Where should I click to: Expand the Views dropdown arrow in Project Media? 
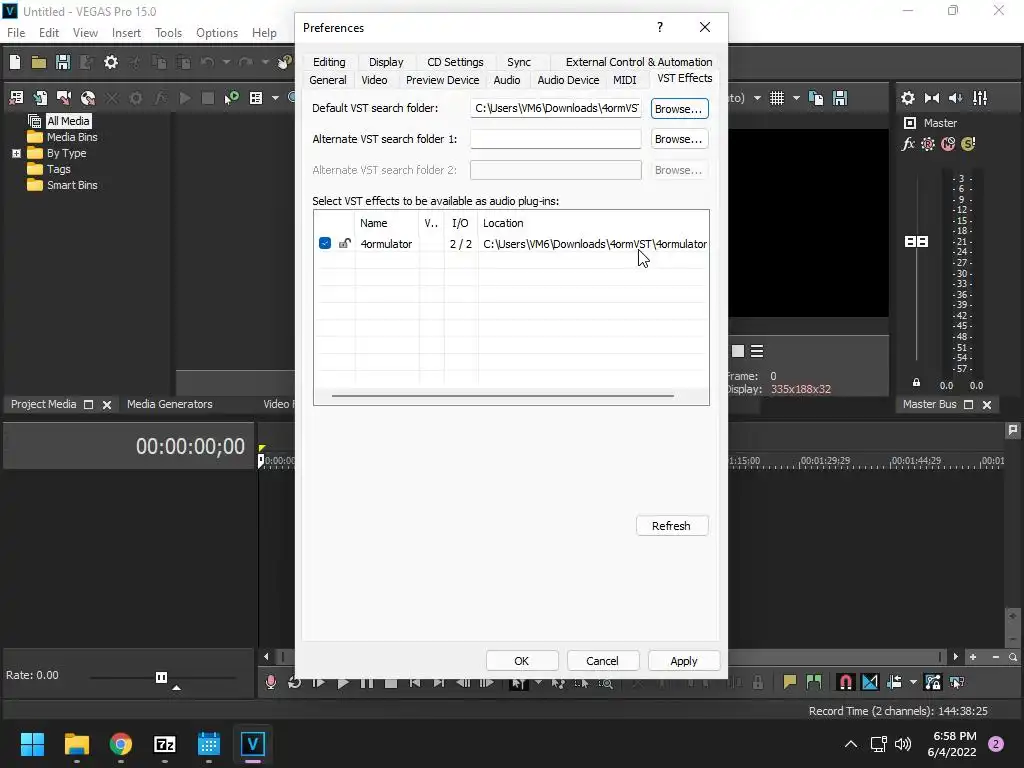click(275, 98)
